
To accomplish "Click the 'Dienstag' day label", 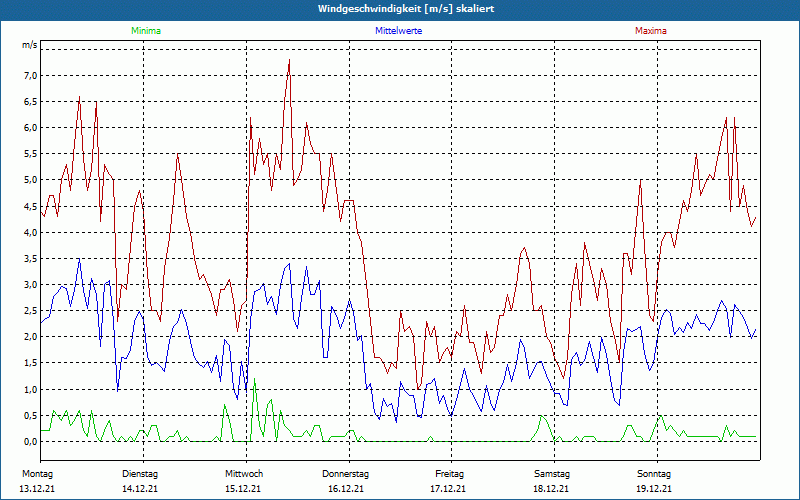I will 140,474.
